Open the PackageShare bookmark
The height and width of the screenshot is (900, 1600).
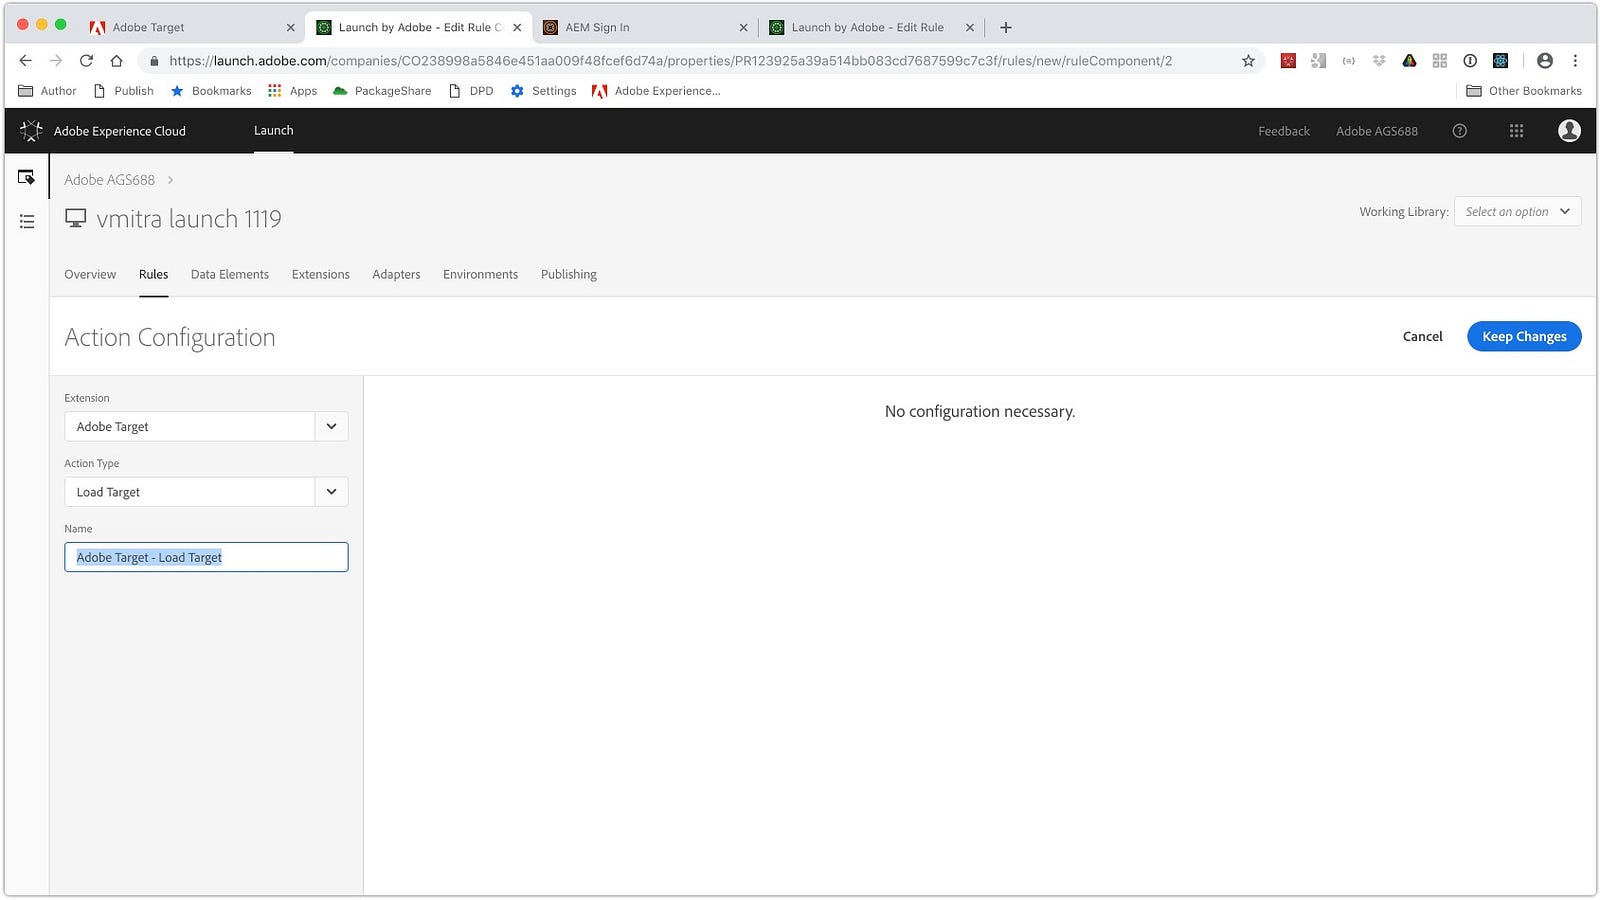pyautogui.click(x=382, y=91)
